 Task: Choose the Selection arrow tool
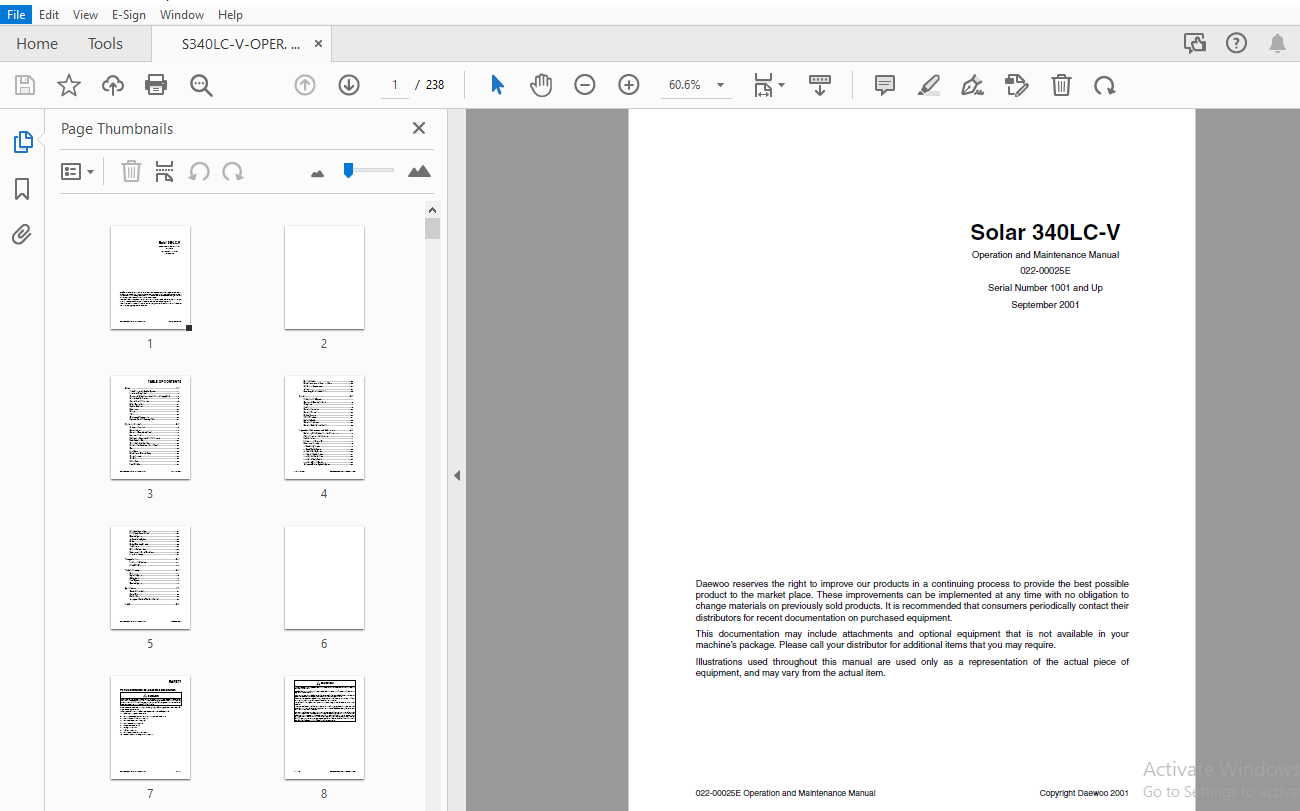click(x=497, y=85)
